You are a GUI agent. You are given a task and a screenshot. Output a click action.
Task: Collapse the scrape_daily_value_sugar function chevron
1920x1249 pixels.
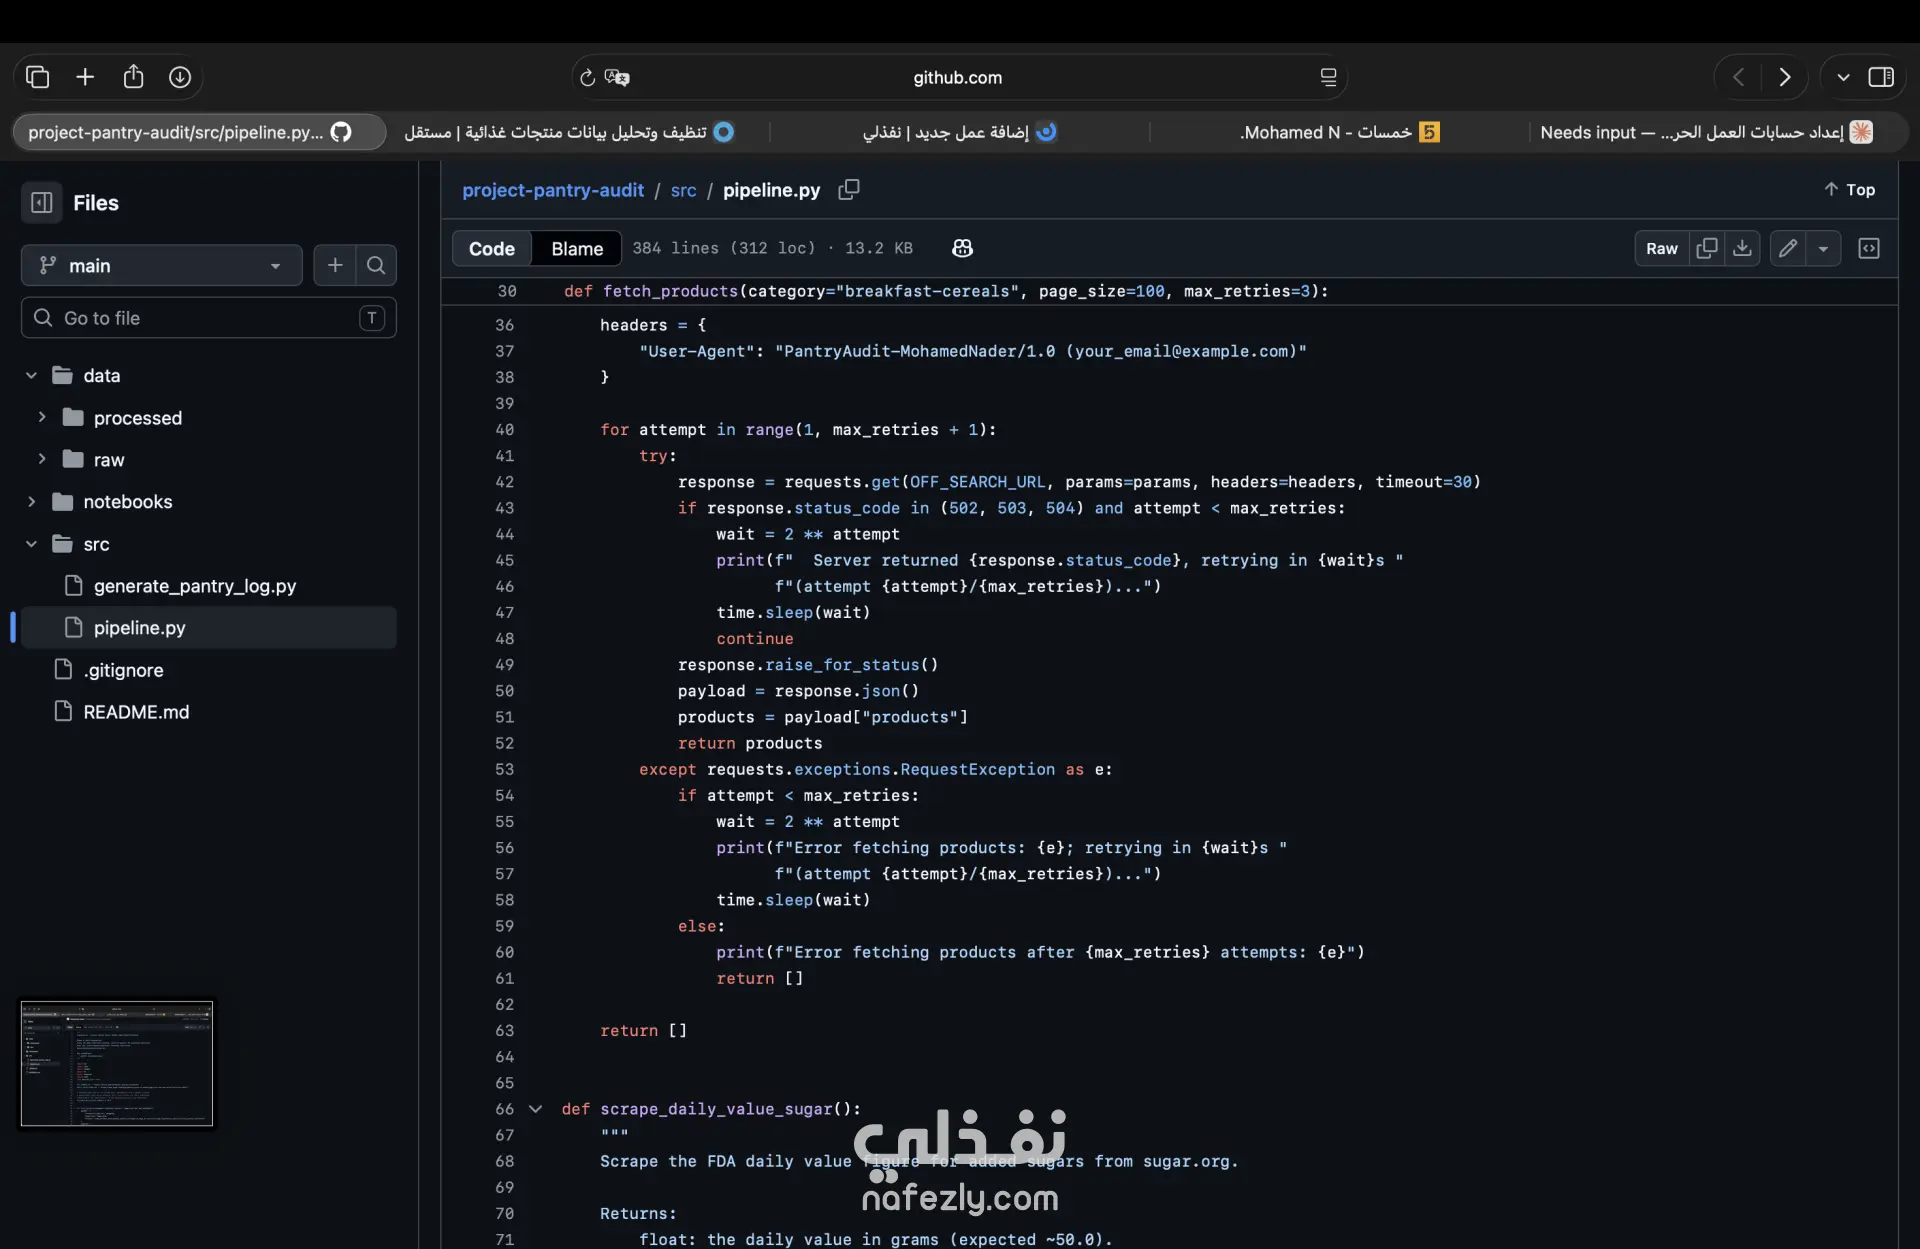(536, 1109)
